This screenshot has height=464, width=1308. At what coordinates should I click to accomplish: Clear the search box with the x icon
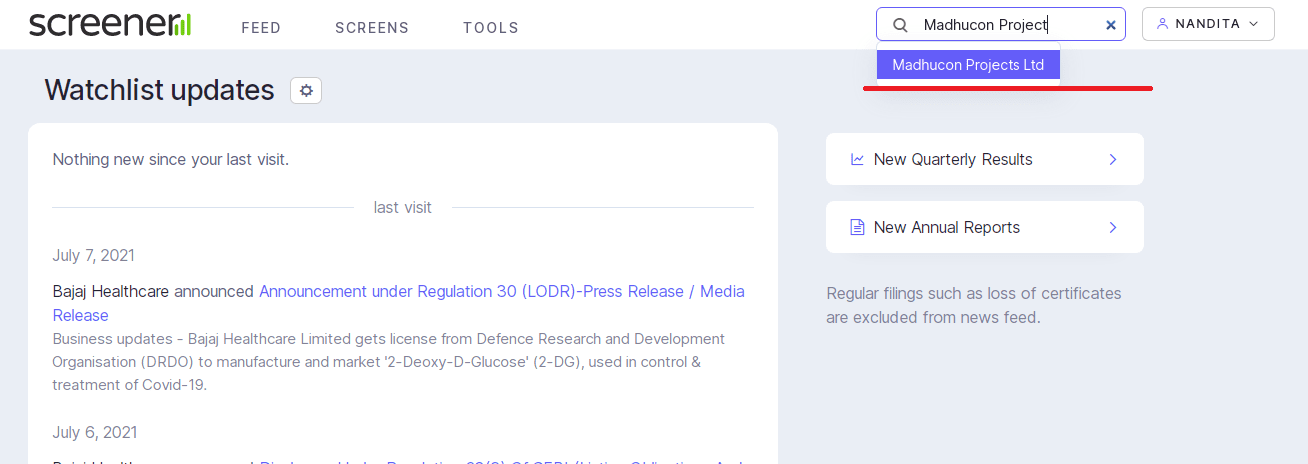point(1110,25)
